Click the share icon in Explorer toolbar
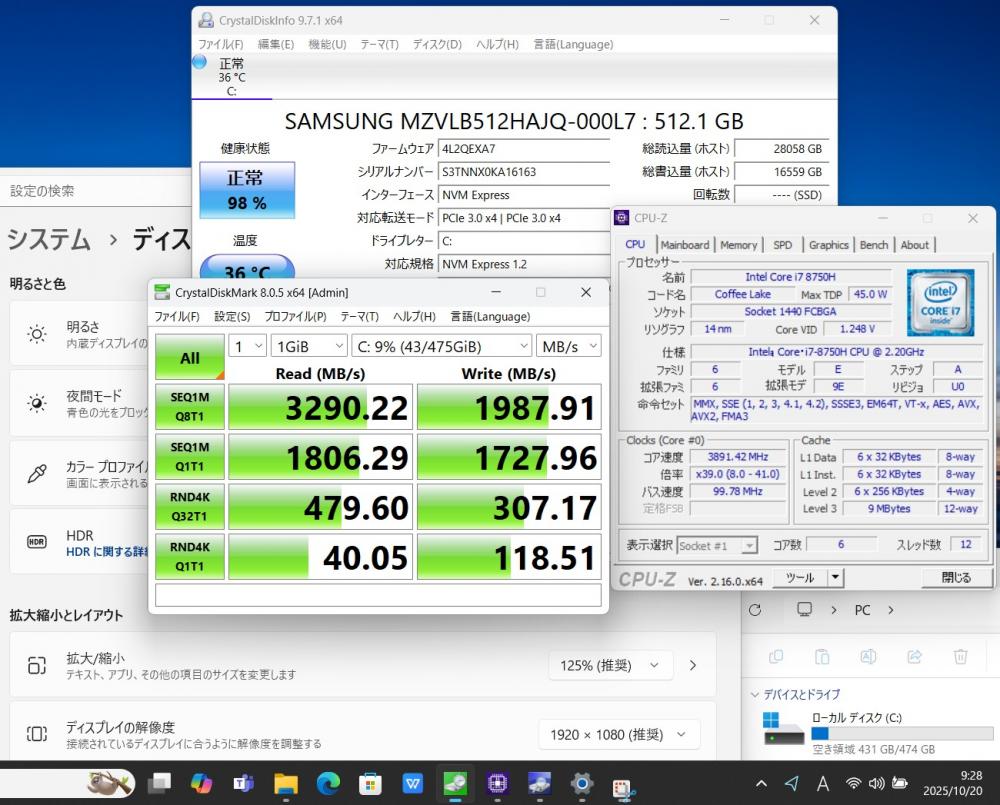This screenshot has height=805, width=1000. 913,657
